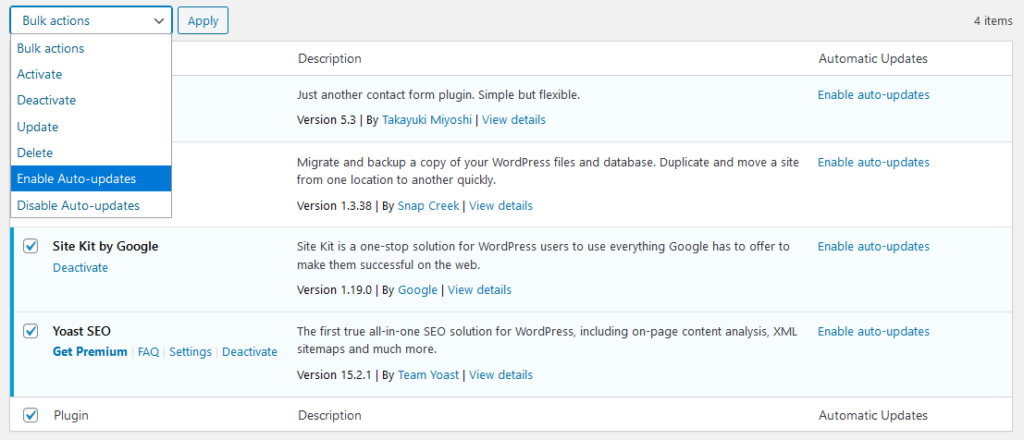Viewport: 1024px width, 440px height.
Task: Open the Google author link
Action: click(x=417, y=290)
